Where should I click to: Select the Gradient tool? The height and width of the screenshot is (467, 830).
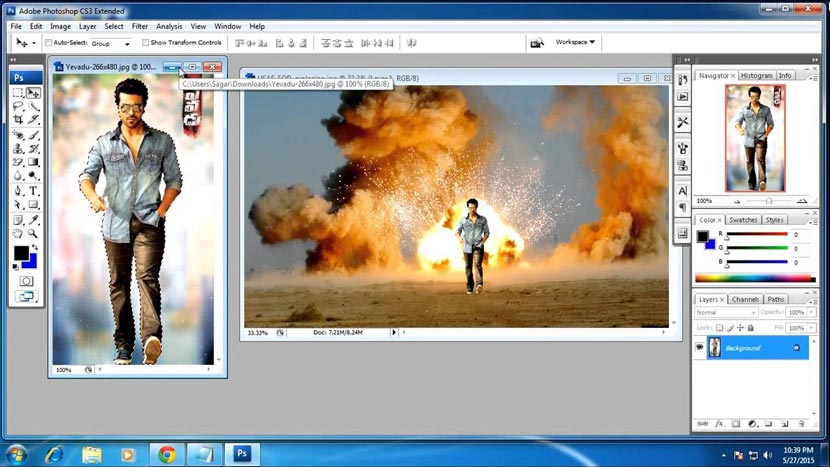coord(33,162)
